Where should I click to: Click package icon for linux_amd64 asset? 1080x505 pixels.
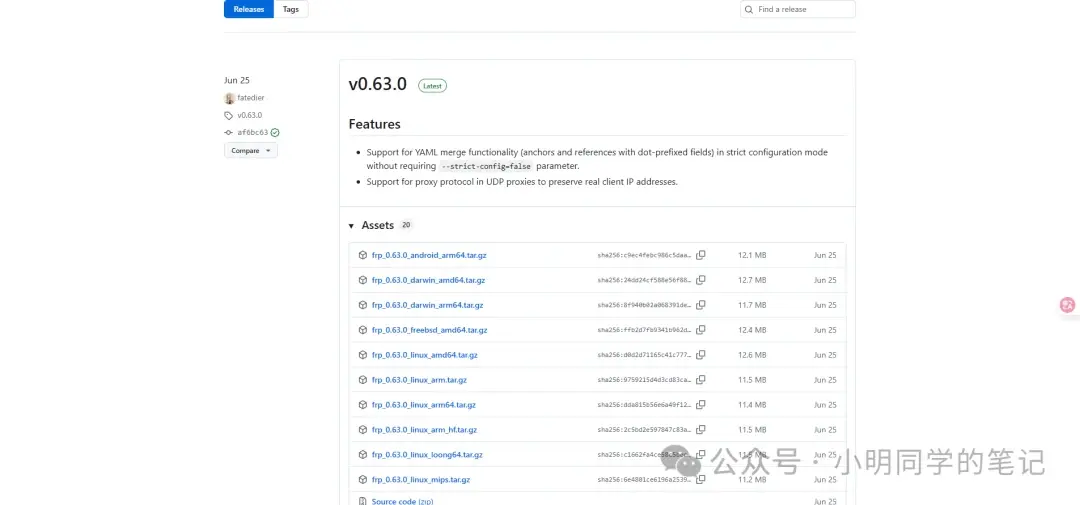pos(363,355)
